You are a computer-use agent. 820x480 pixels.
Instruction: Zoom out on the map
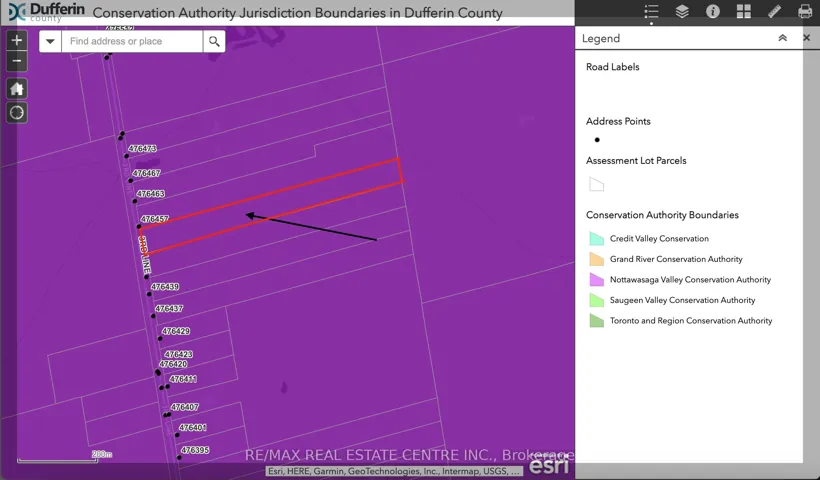17,62
